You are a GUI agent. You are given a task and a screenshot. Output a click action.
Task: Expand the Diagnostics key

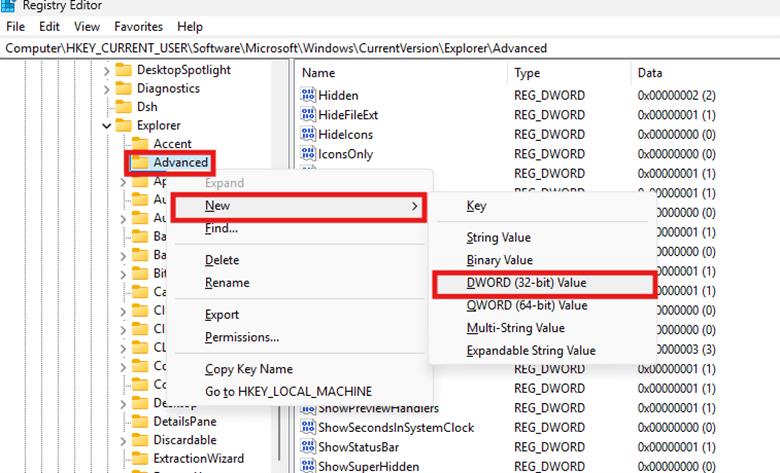[106, 89]
